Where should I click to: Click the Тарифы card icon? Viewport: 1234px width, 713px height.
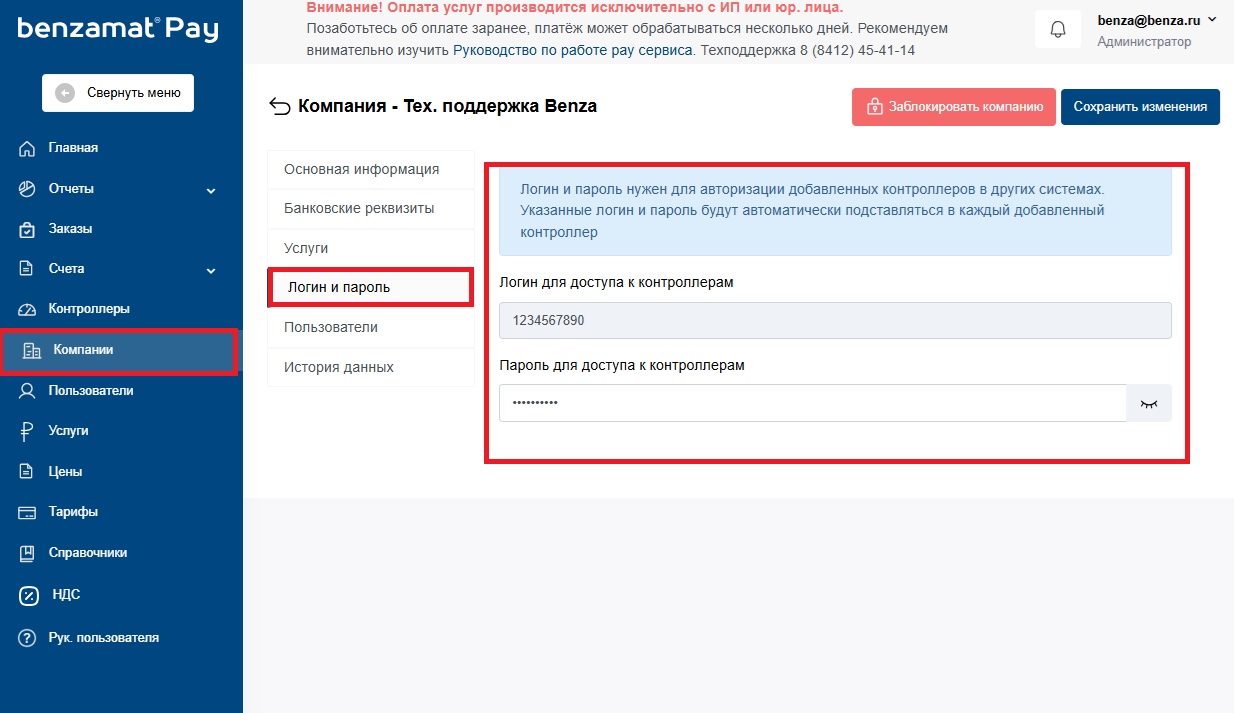(x=28, y=512)
